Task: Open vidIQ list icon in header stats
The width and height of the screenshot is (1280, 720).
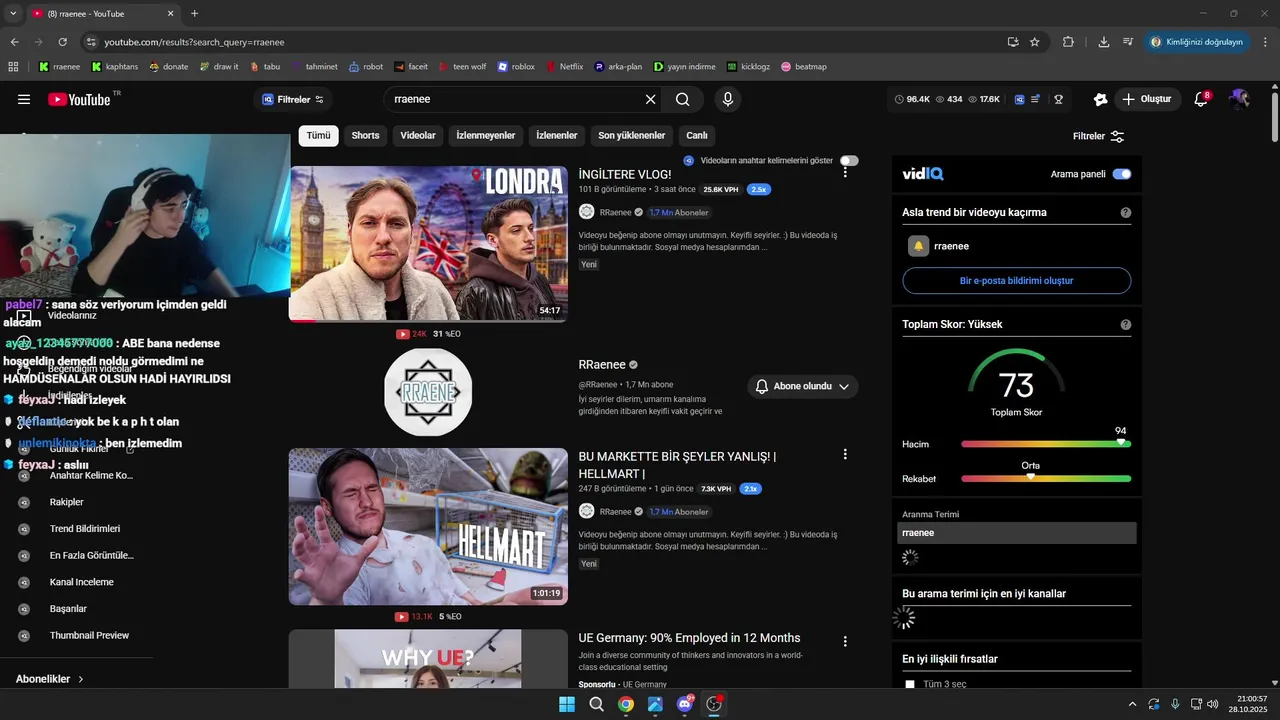Action: [x=1036, y=99]
